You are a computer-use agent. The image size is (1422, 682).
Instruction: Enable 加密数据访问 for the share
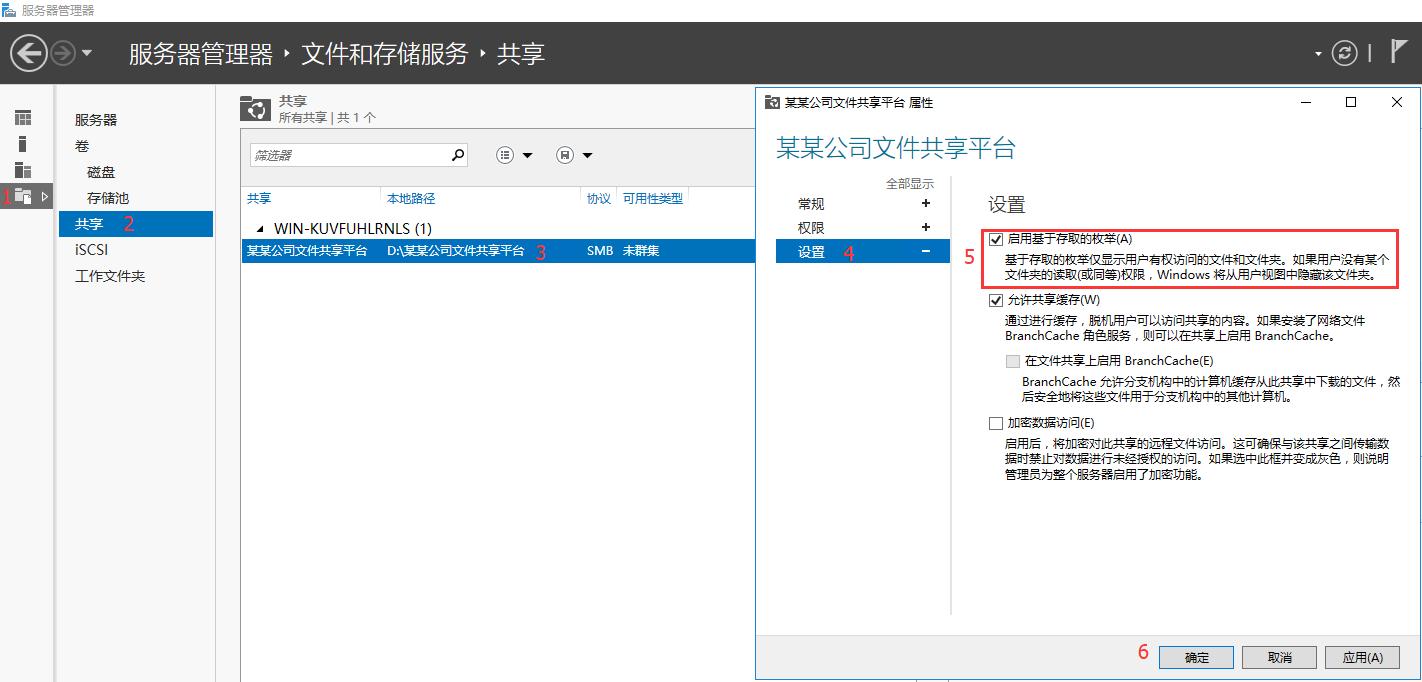tap(996, 422)
